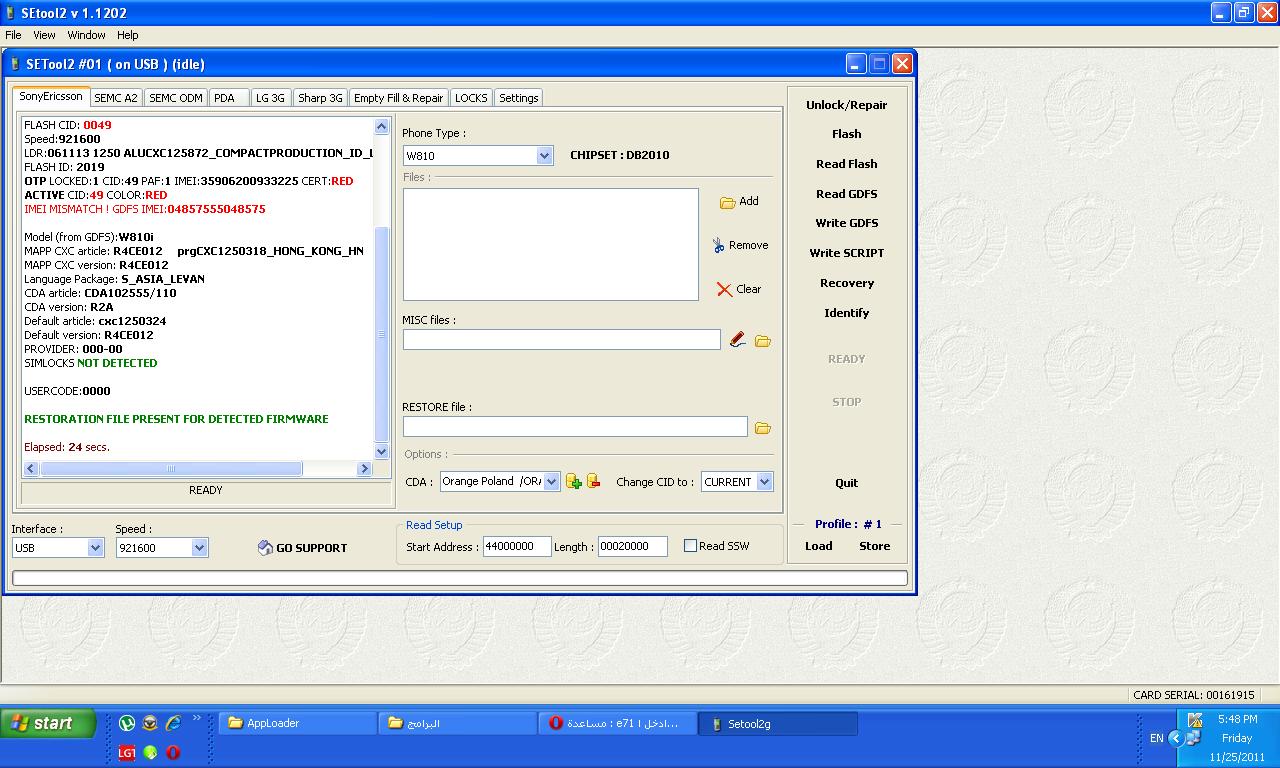
Task: Switch to the LG 3G tab
Action: pos(270,98)
